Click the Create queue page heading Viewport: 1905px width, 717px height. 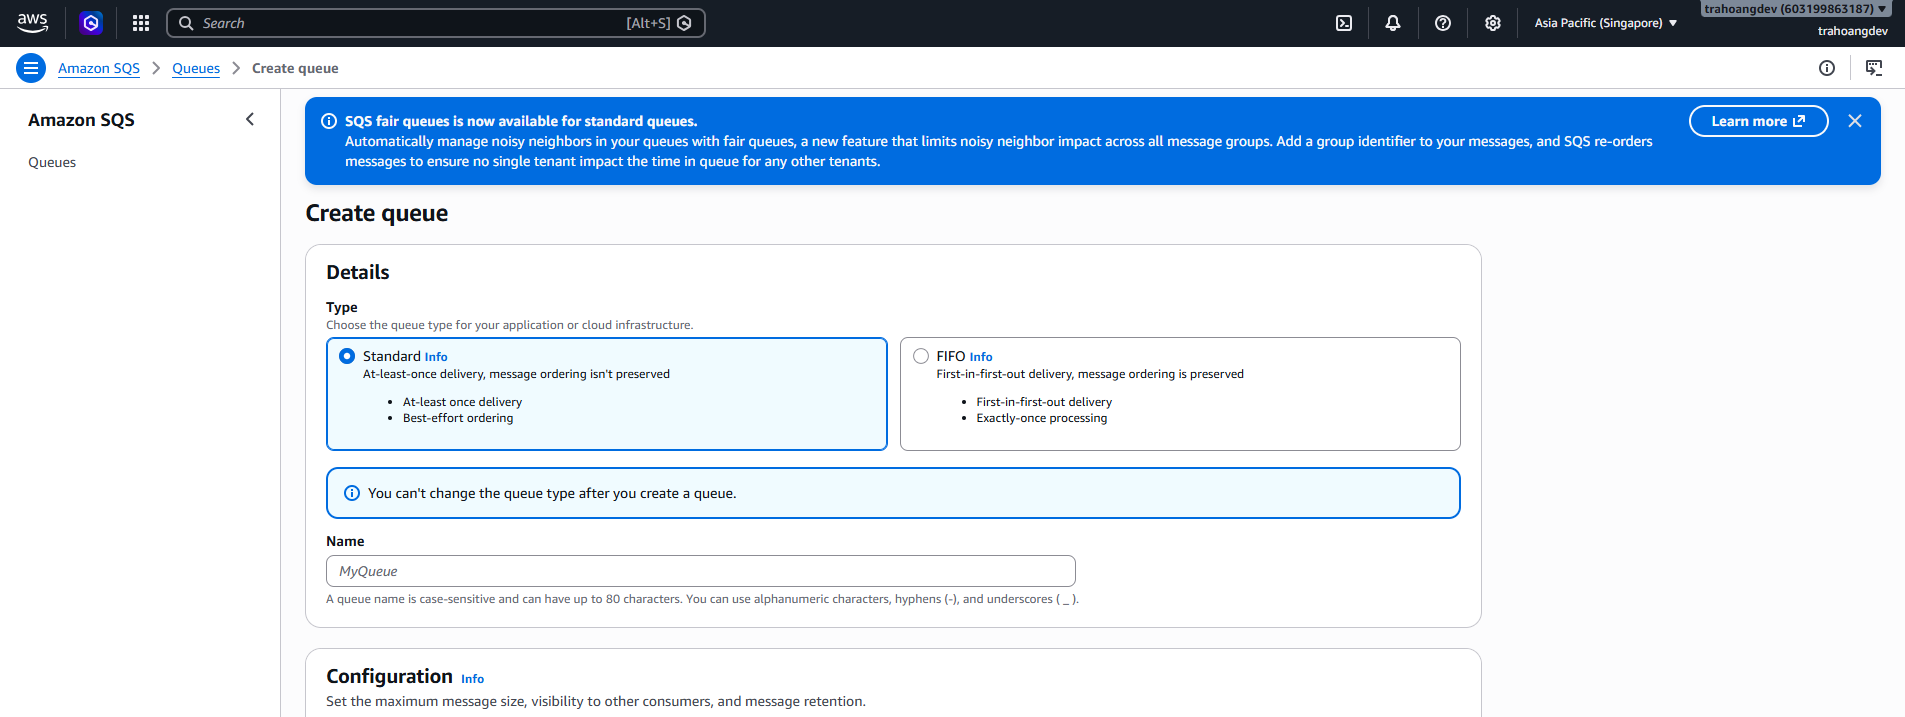tap(377, 213)
